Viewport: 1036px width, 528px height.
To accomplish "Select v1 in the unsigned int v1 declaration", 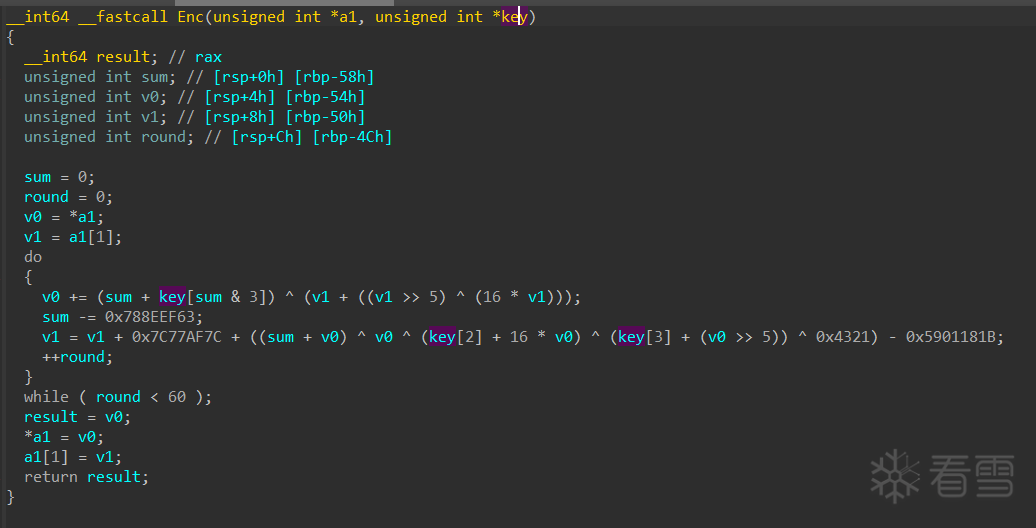I will pos(150,117).
